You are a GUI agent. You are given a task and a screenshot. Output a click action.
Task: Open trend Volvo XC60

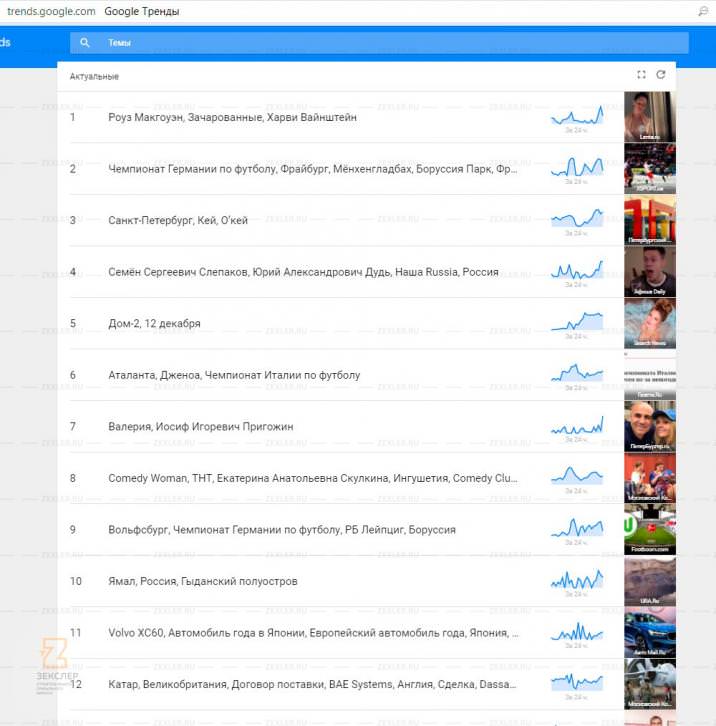click(314, 633)
